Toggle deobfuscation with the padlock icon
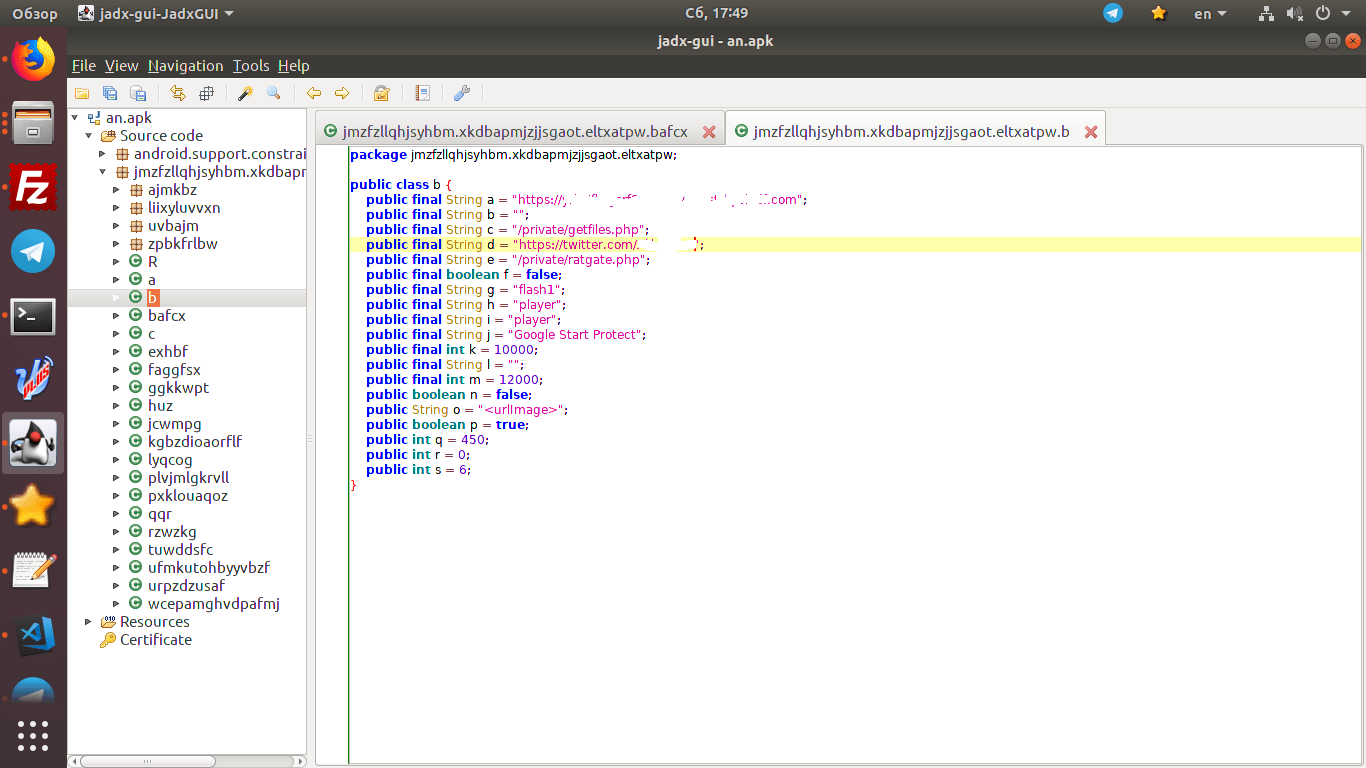 381,93
